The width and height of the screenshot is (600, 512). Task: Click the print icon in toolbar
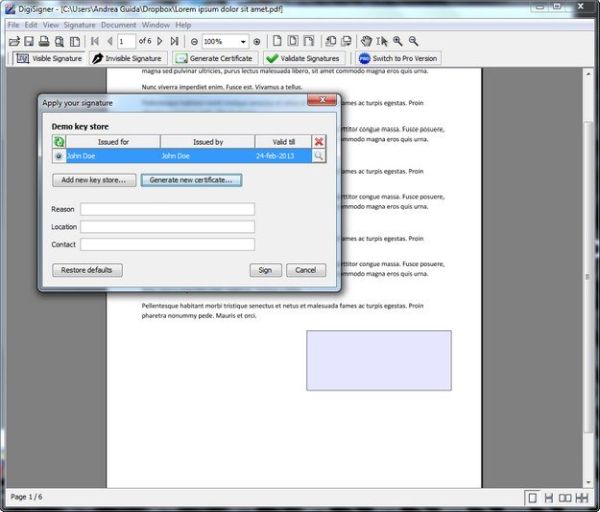[44, 41]
